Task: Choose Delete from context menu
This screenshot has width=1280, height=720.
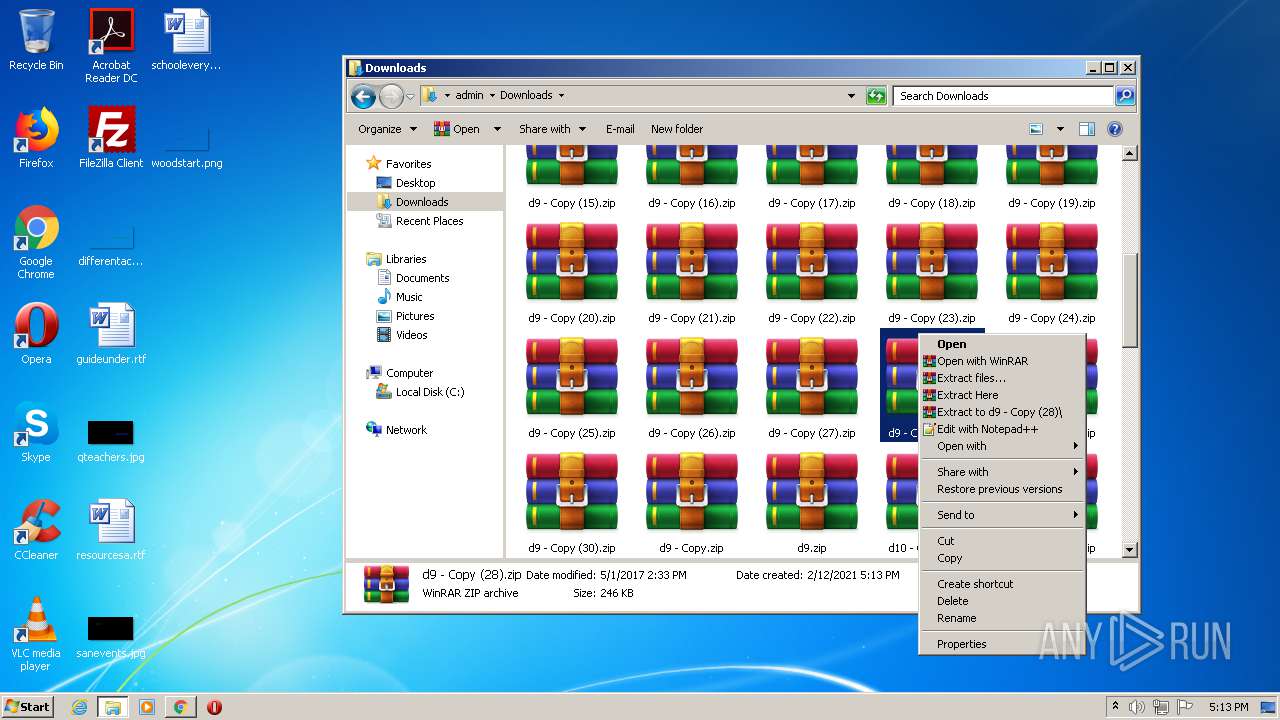Action: 1002,601
